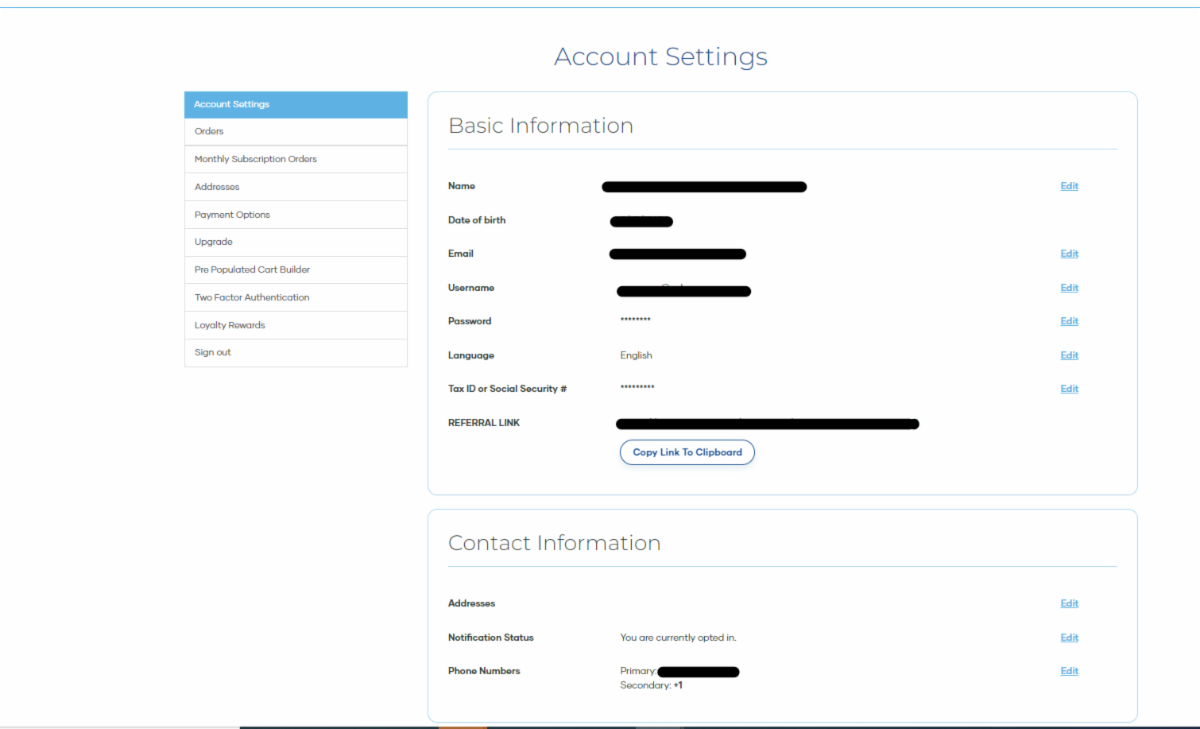Click Copy Link To Clipboard button

point(687,452)
